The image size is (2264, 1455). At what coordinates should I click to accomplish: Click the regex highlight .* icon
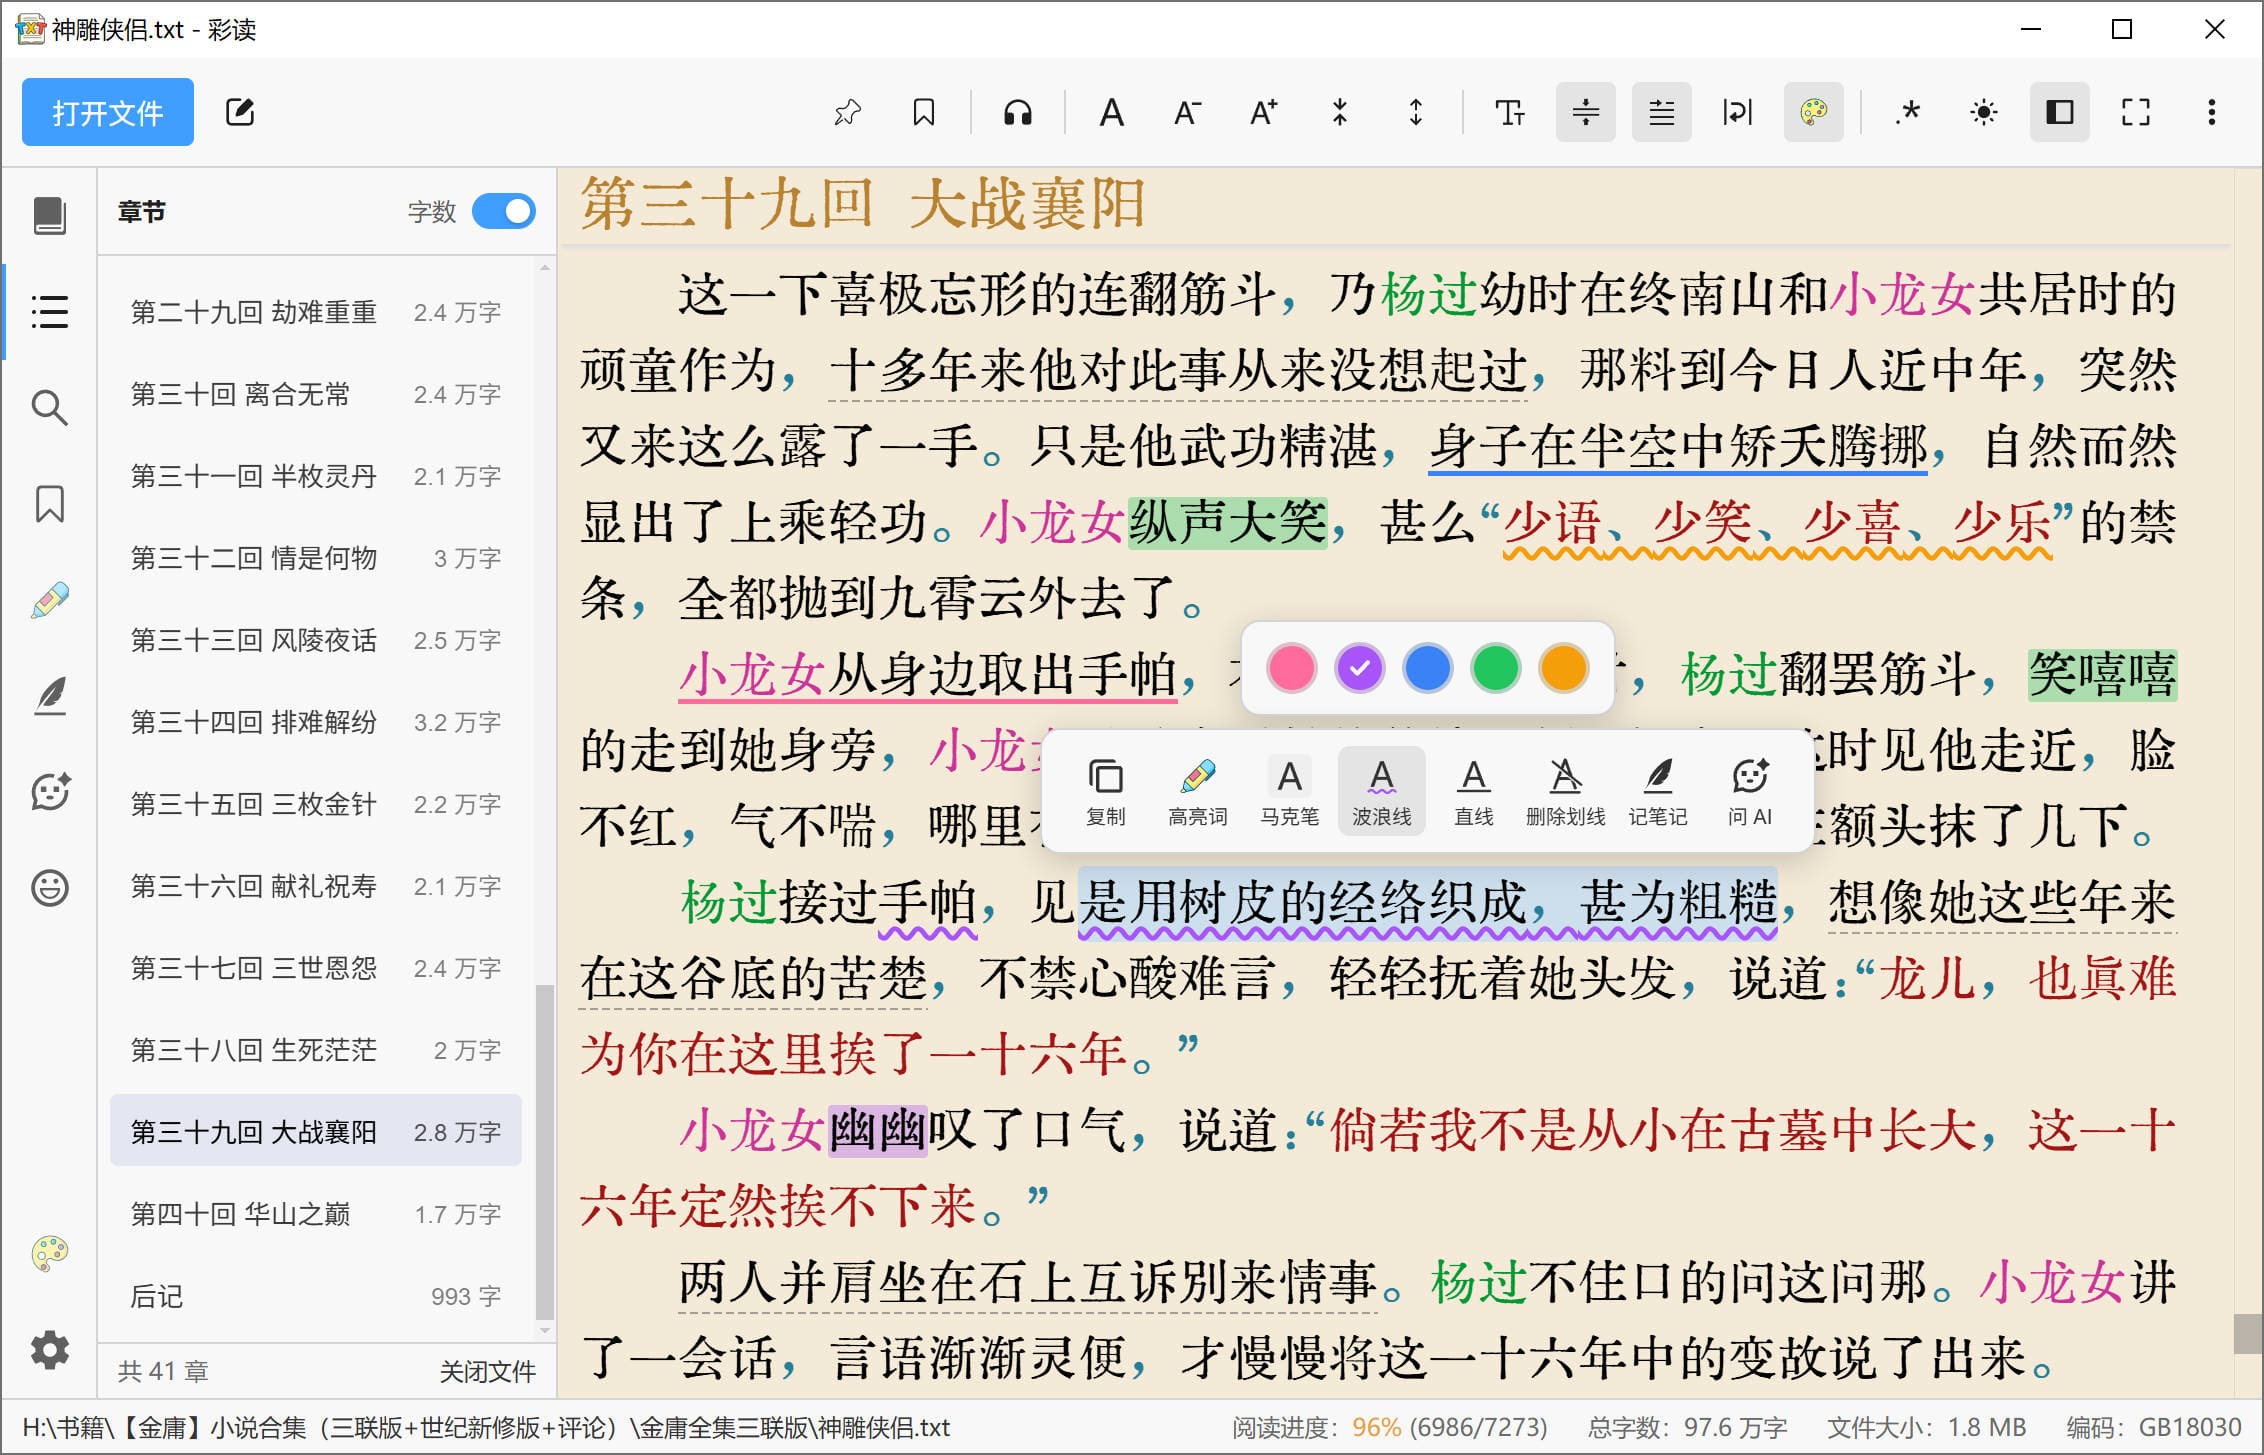coord(1908,112)
